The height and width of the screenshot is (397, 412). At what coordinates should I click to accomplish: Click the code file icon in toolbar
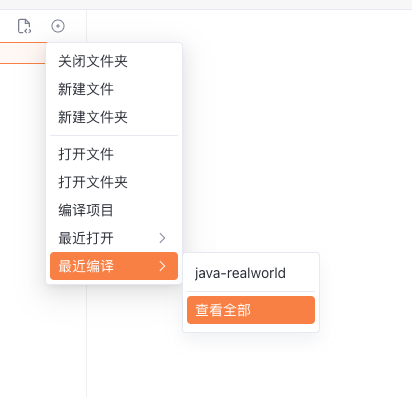click(24, 26)
